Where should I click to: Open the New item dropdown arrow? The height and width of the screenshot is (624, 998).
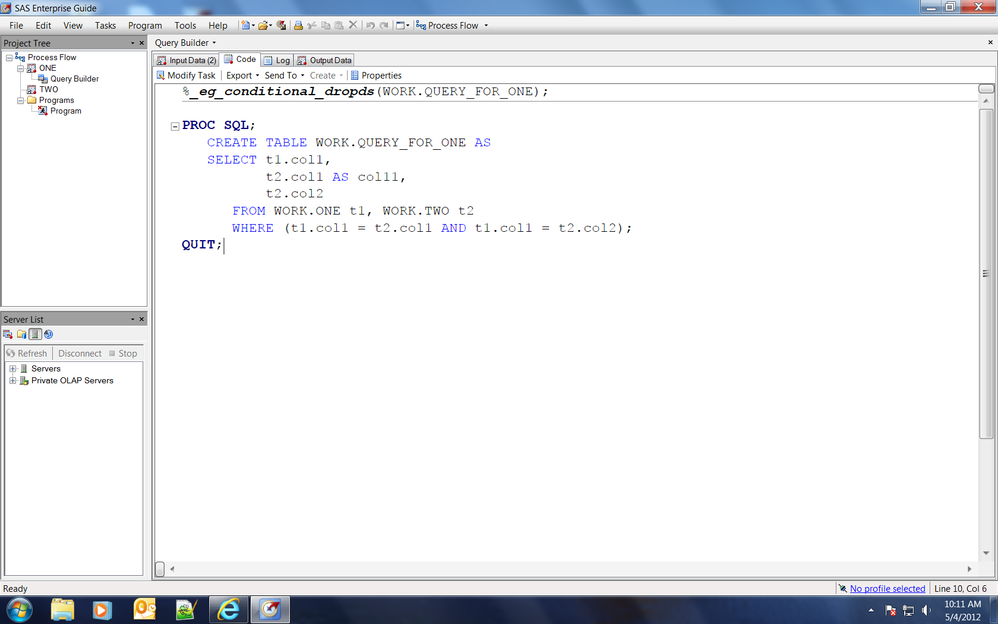click(x=253, y=25)
